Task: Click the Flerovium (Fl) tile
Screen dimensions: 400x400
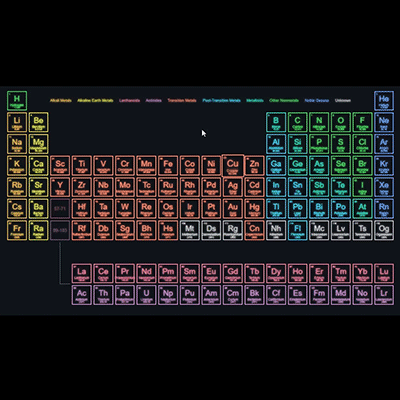Action: pyautogui.click(x=298, y=230)
